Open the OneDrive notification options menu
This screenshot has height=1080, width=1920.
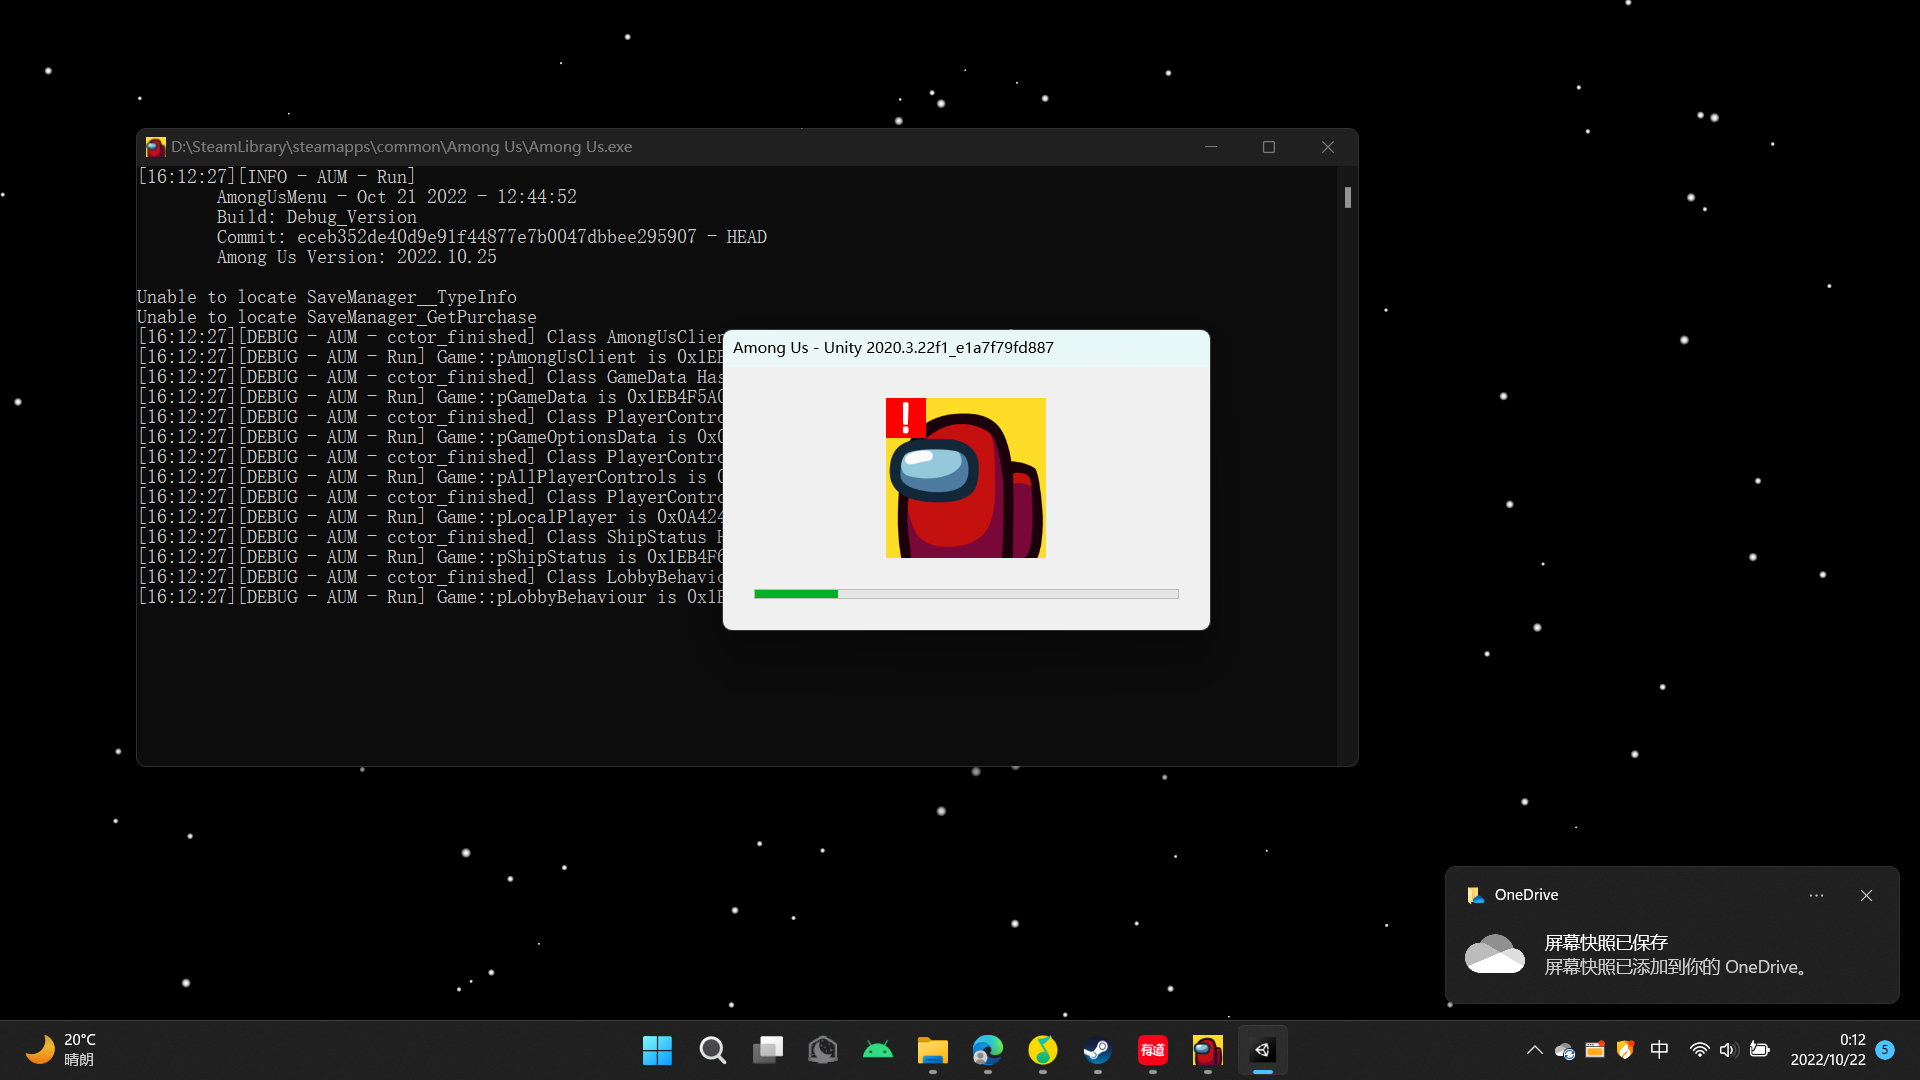1817,895
